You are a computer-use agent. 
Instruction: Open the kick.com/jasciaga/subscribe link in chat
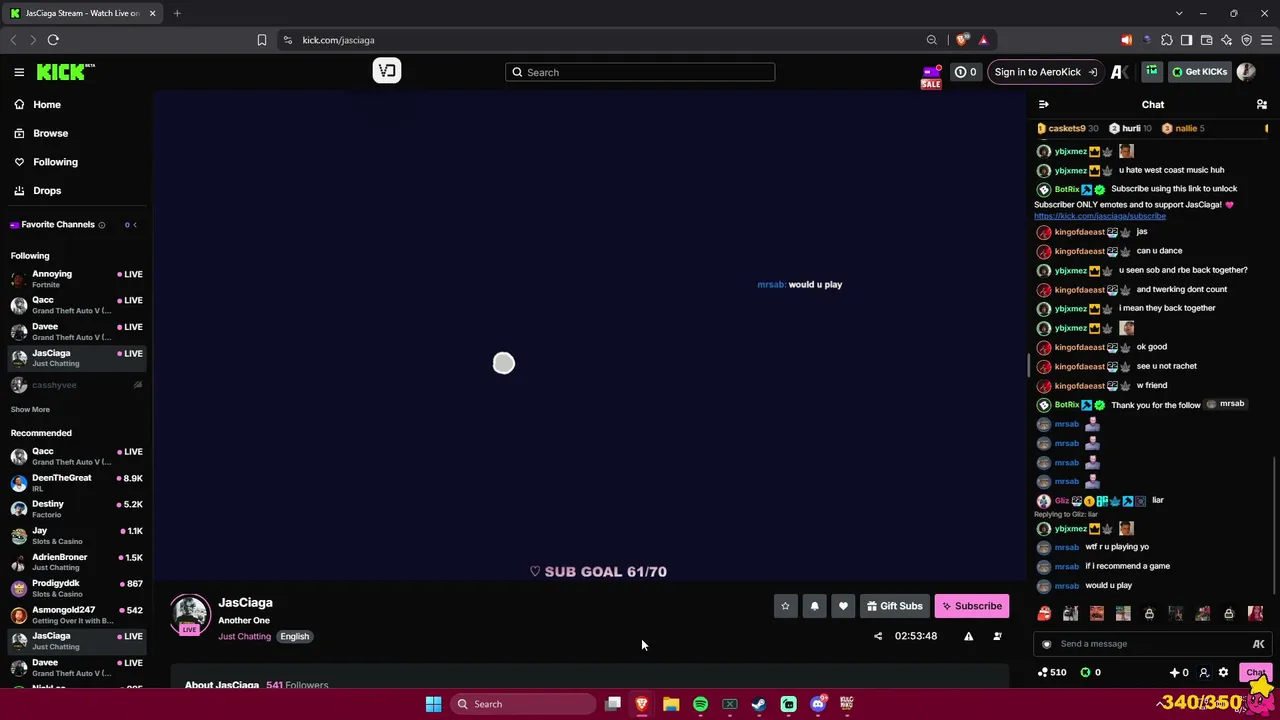[x=1100, y=216]
